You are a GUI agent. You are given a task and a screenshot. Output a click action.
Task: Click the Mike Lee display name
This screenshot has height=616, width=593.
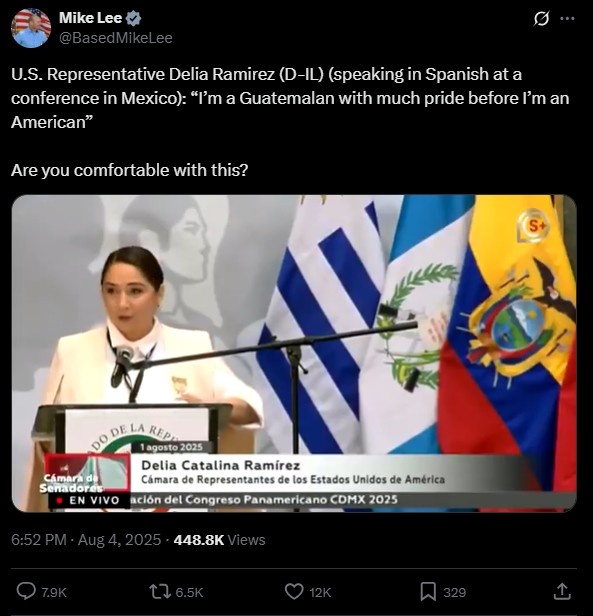(x=90, y=18)
